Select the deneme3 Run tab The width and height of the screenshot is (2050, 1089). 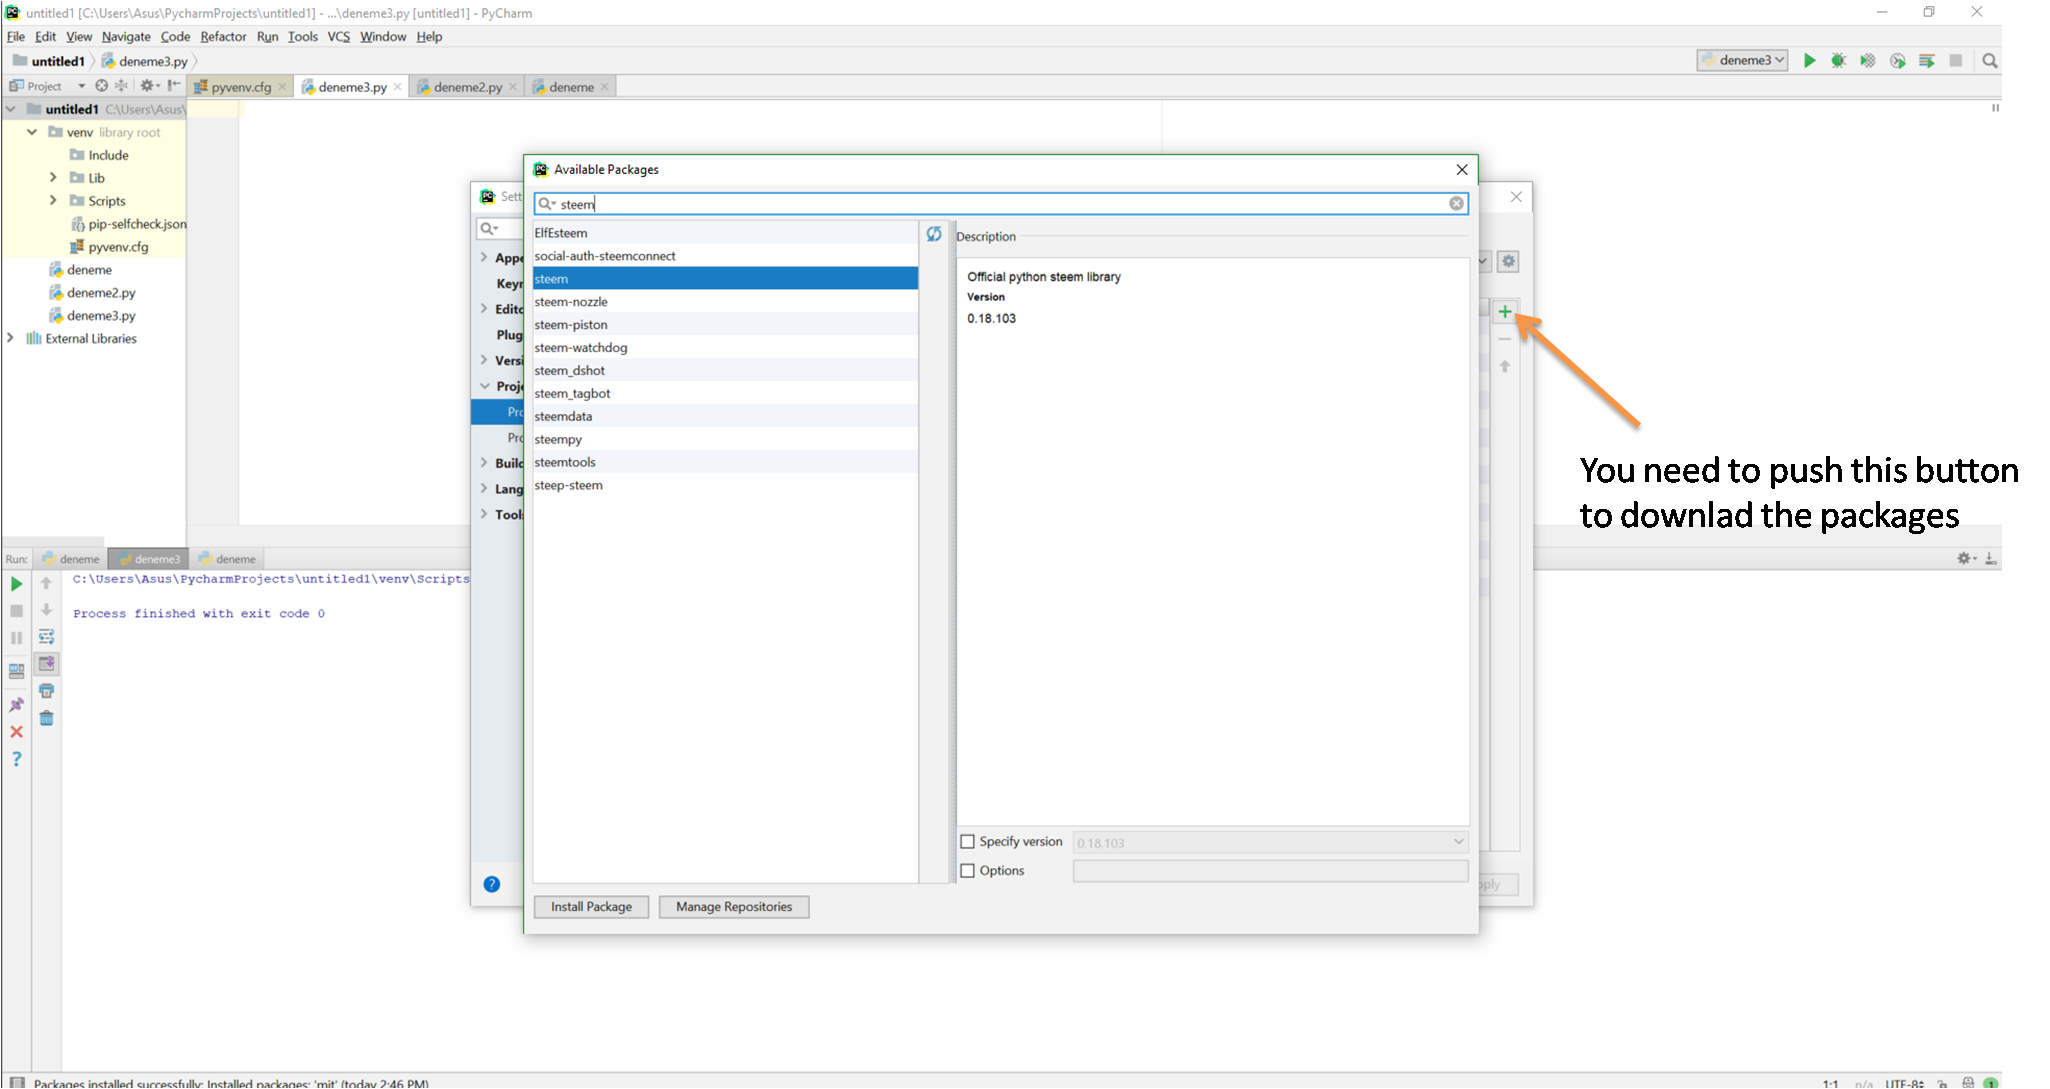click(148, 559)
